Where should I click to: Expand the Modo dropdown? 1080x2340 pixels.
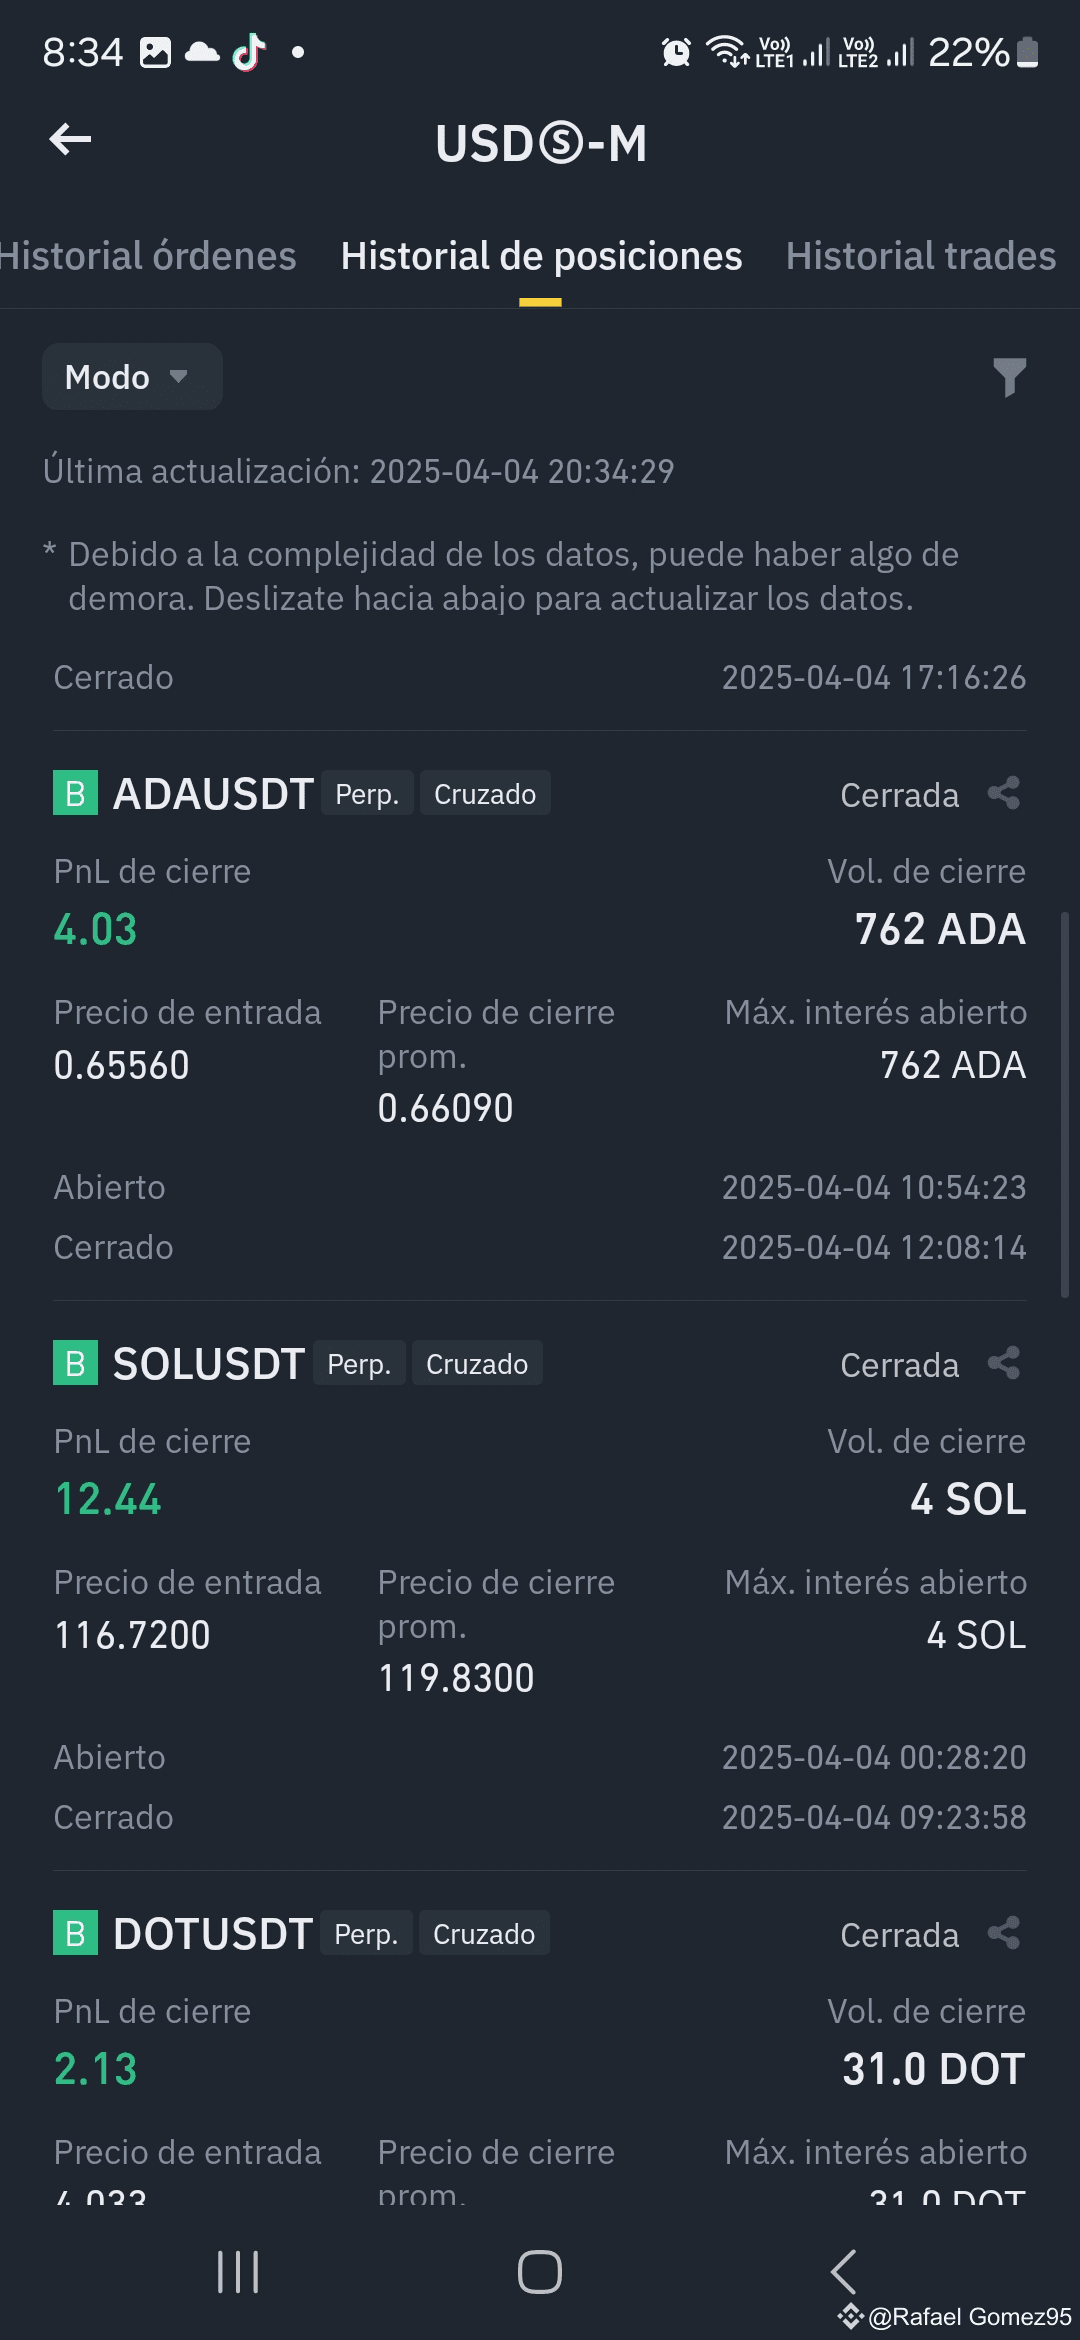pyautogui.click(x=132, y=377)
